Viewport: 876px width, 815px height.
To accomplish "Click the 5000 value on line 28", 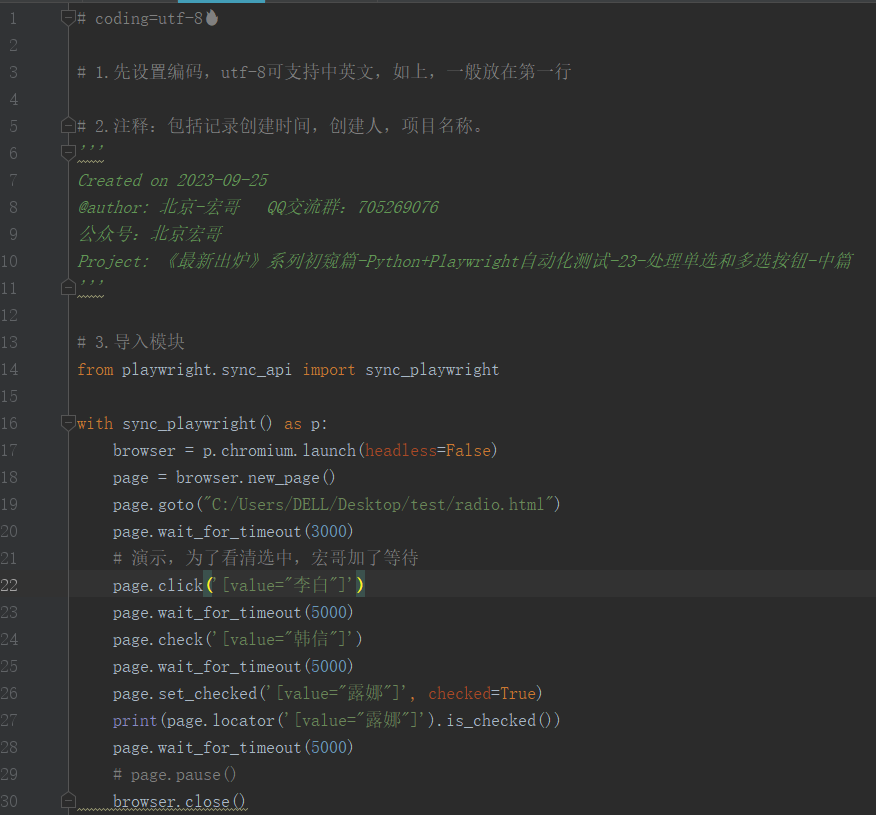I will pos(328,747).
